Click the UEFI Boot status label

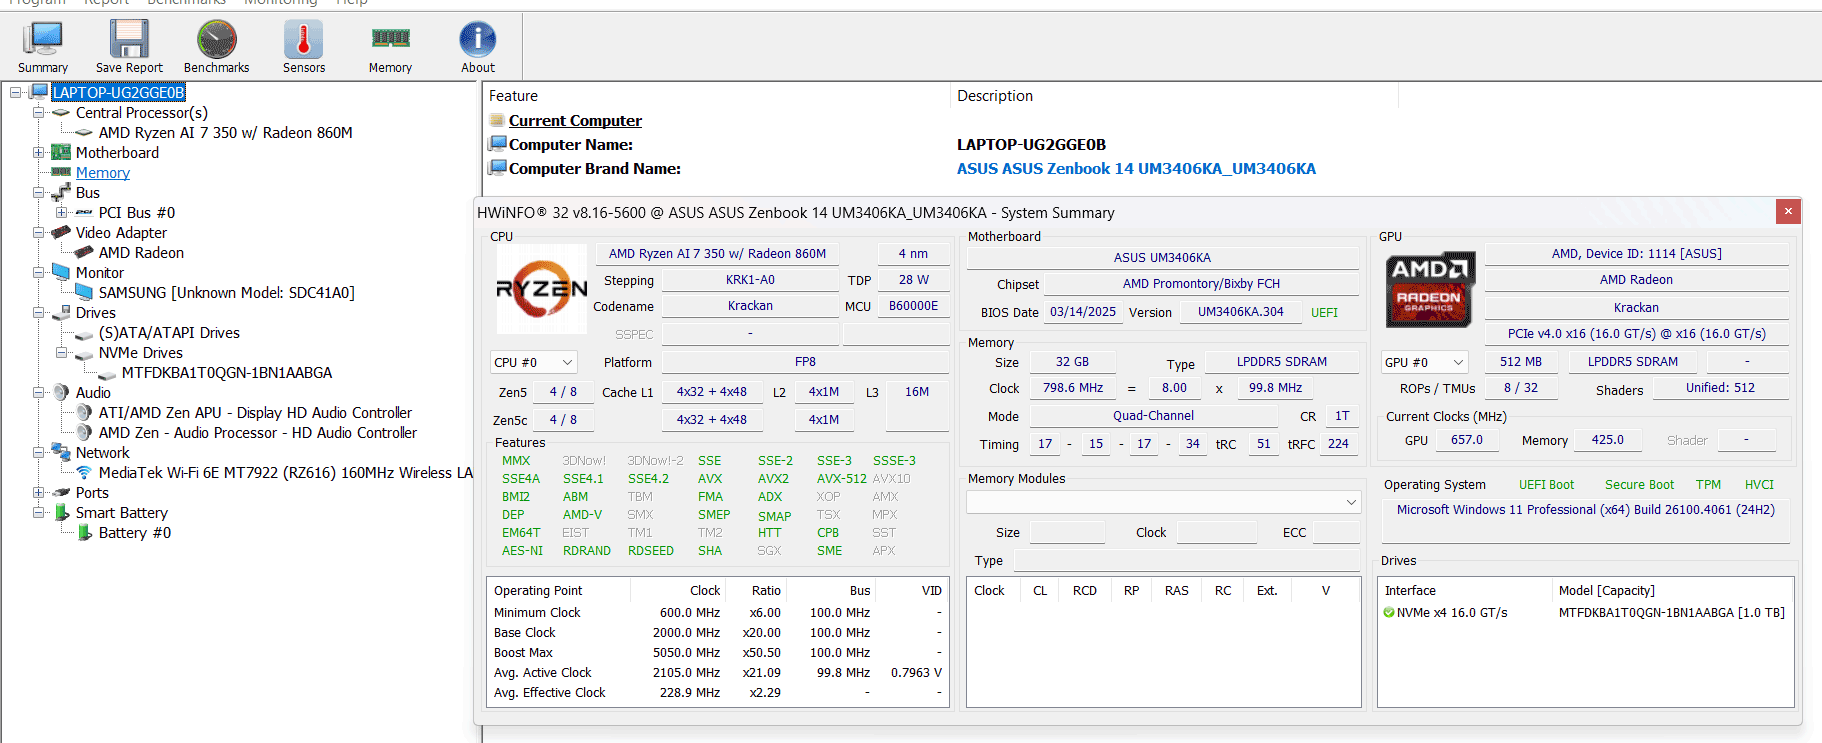(x=1546, y=484)
